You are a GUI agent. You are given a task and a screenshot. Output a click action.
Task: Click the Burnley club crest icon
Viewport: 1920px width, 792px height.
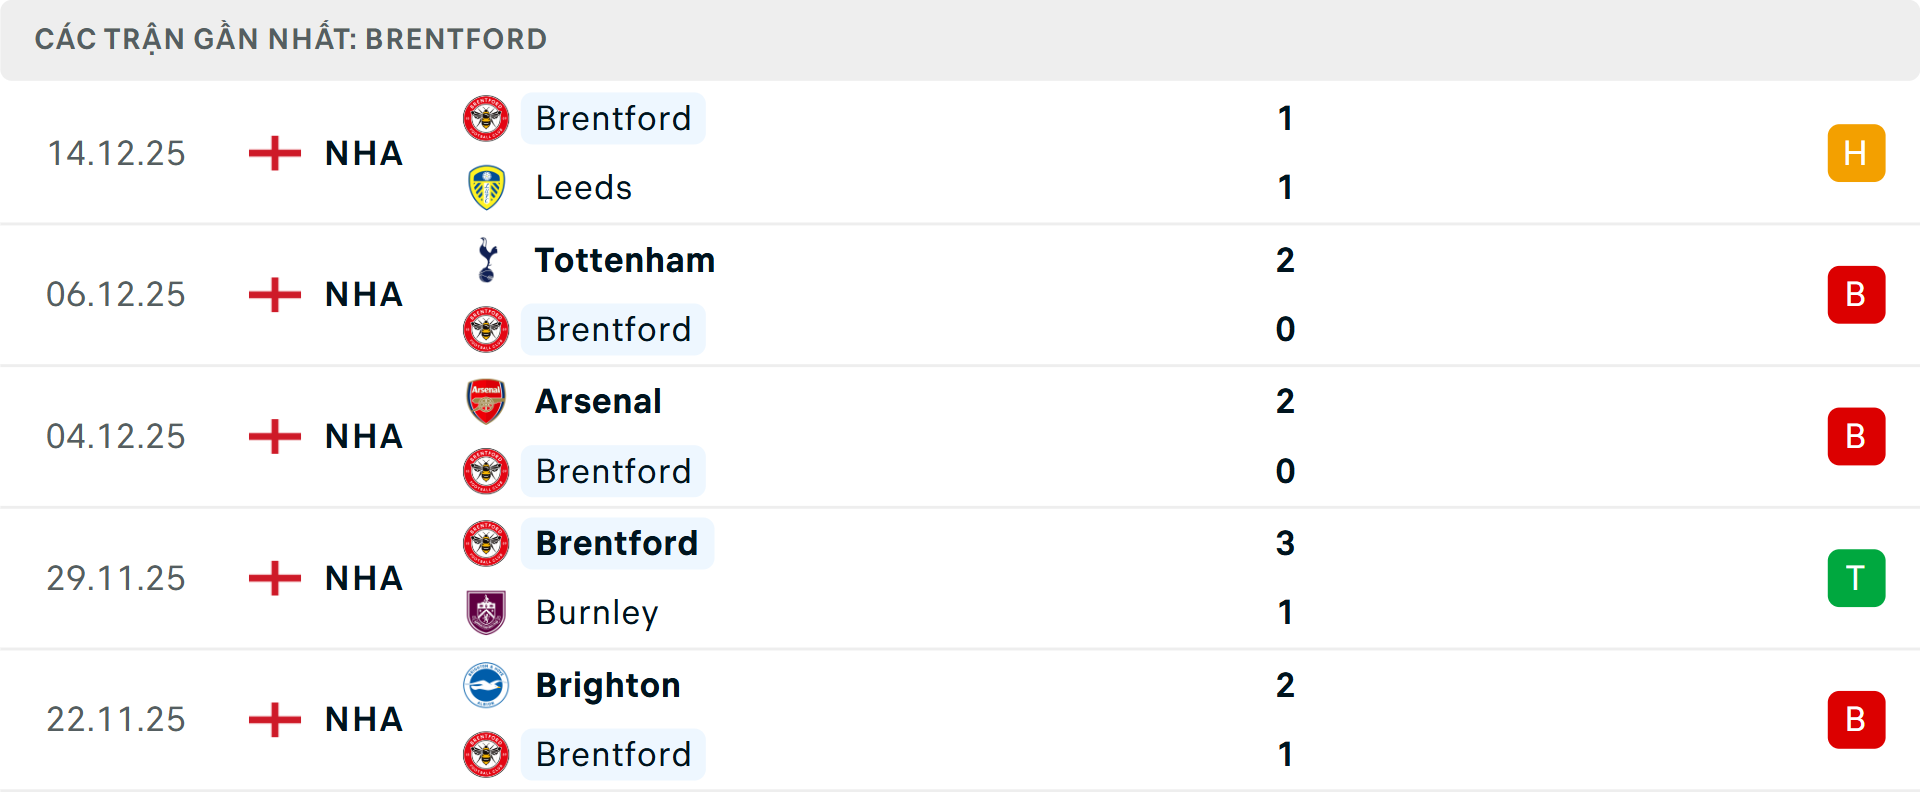point(486,613)
